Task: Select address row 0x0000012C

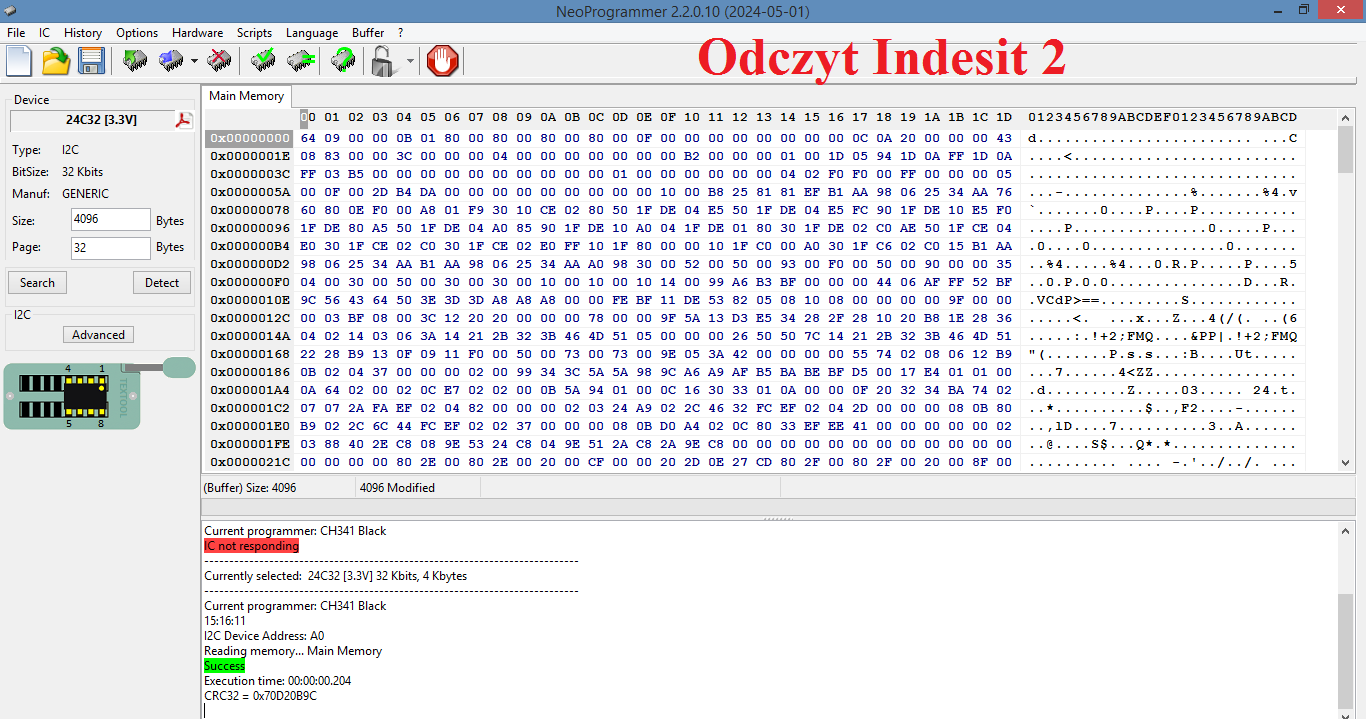Action: click(x=250, y=318)
